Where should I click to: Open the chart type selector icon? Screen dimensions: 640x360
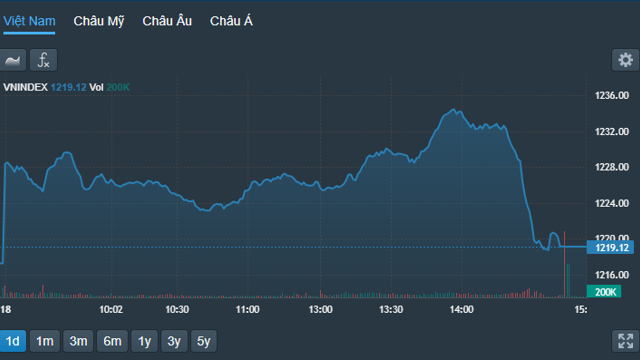pos(13,60)
